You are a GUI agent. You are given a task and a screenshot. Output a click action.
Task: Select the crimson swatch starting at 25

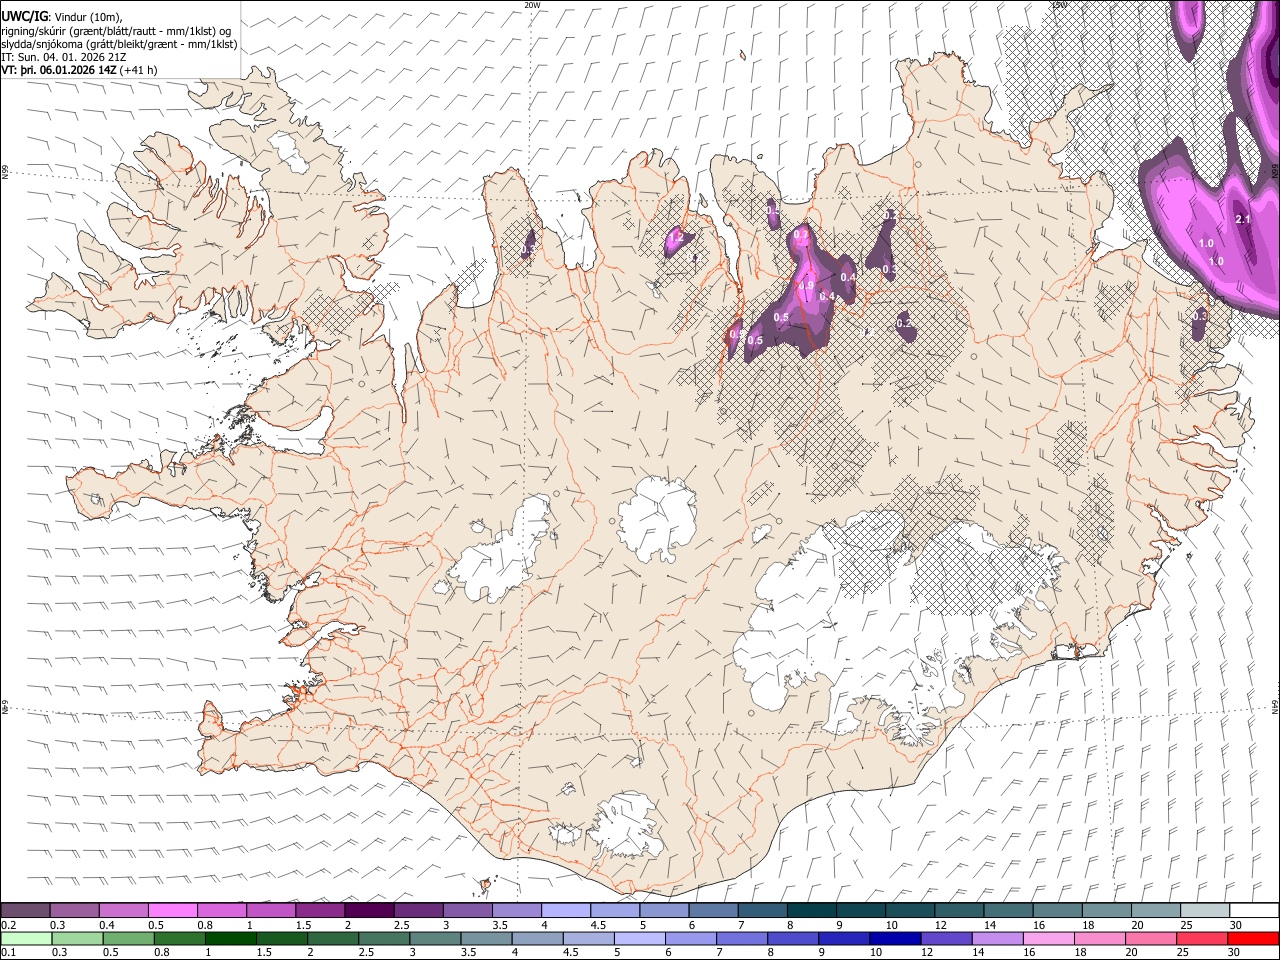[x=1202, y=939]
